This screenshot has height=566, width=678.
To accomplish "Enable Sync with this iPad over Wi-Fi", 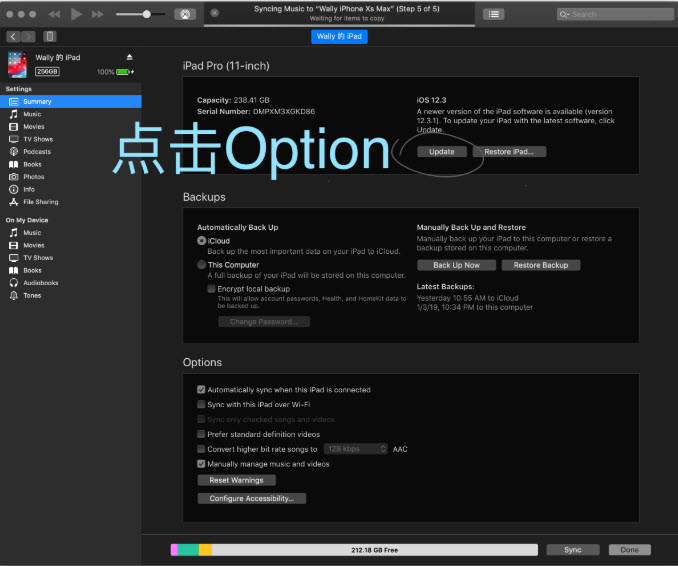I will [201, 404].
